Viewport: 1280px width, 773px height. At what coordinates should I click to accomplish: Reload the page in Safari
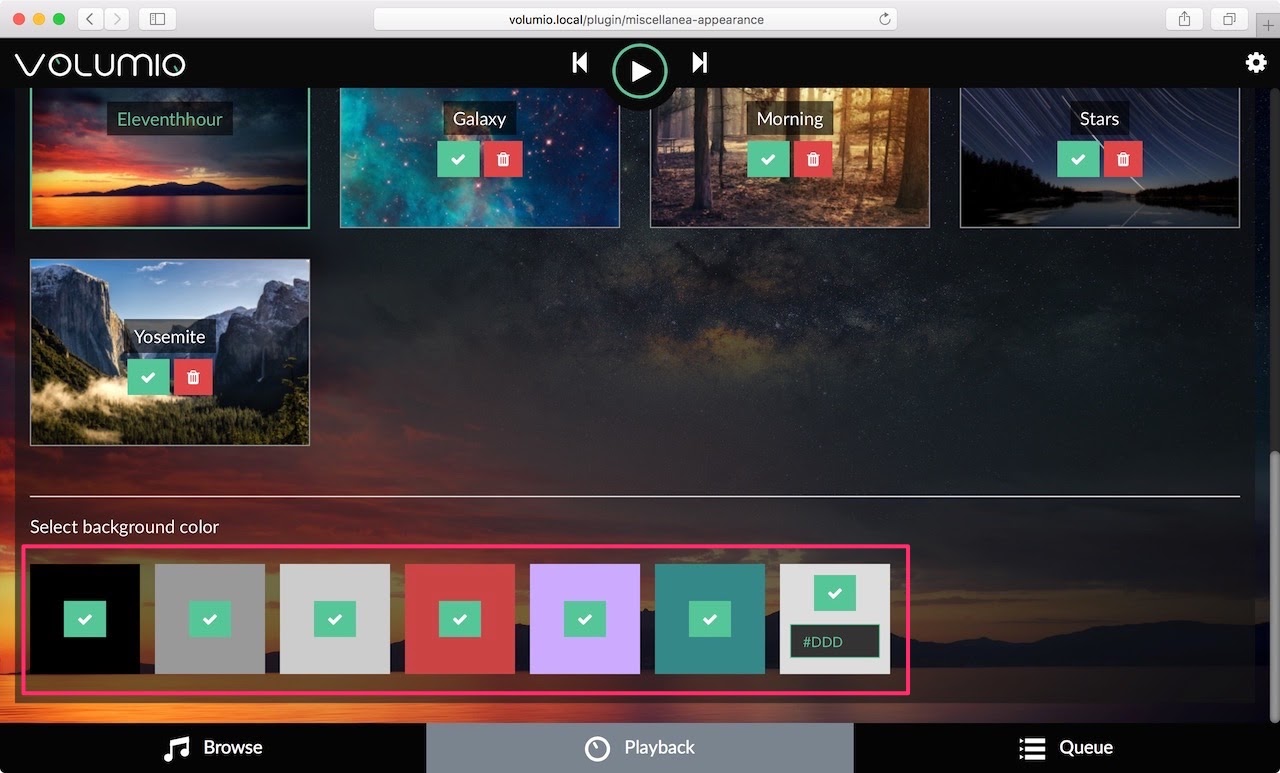884,19
